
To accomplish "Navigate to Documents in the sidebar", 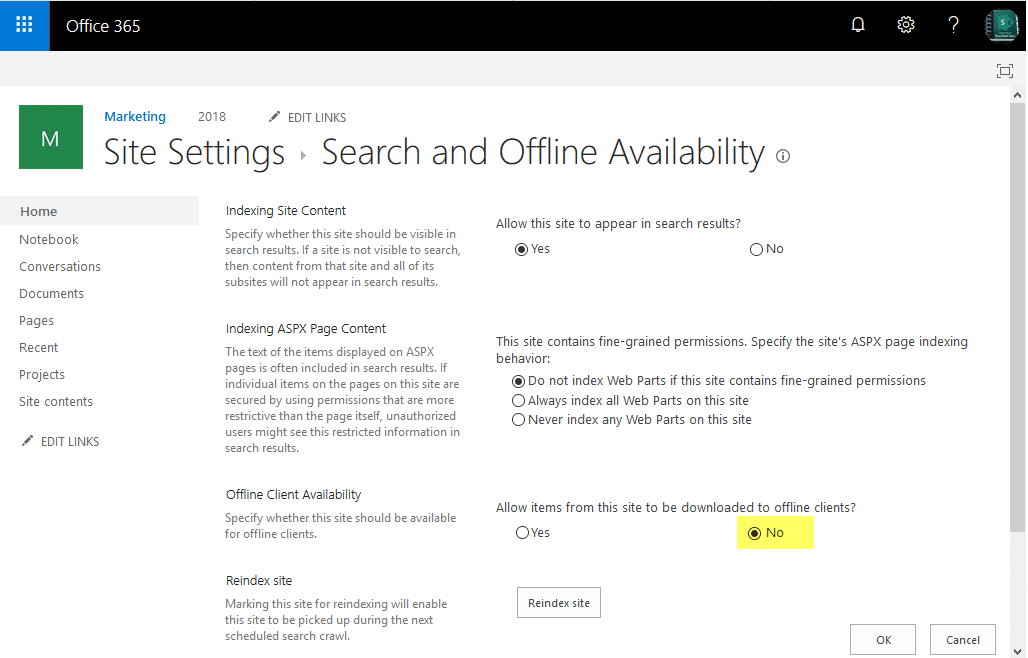I will click(51, 293).
